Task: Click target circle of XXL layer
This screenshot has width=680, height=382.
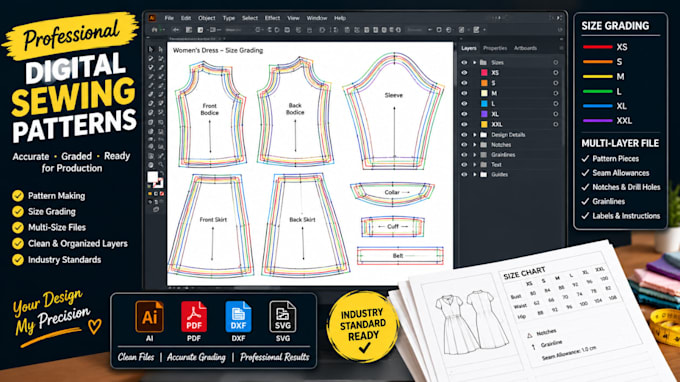Action: [x=556, y=124]
